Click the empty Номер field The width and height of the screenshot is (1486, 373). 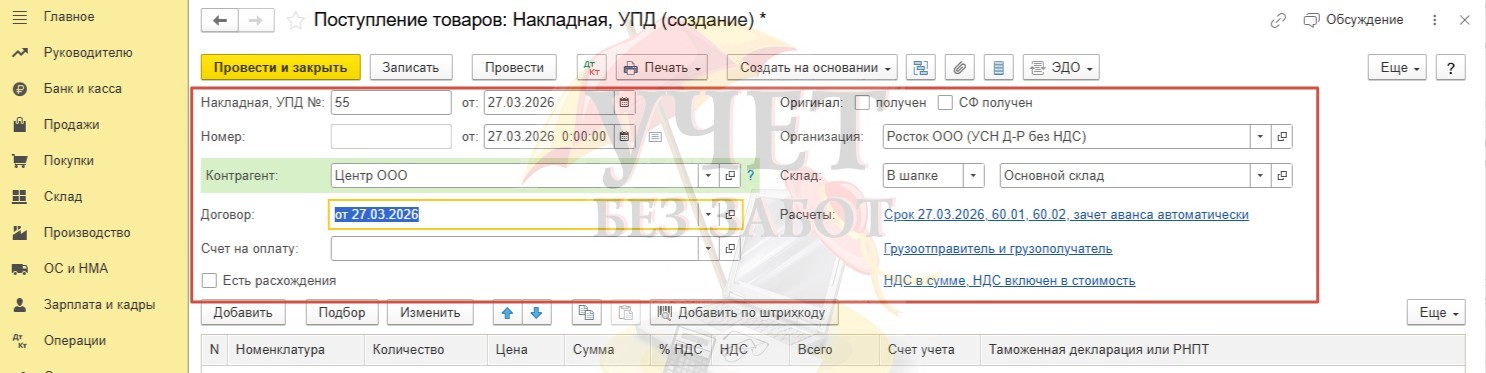391,136
